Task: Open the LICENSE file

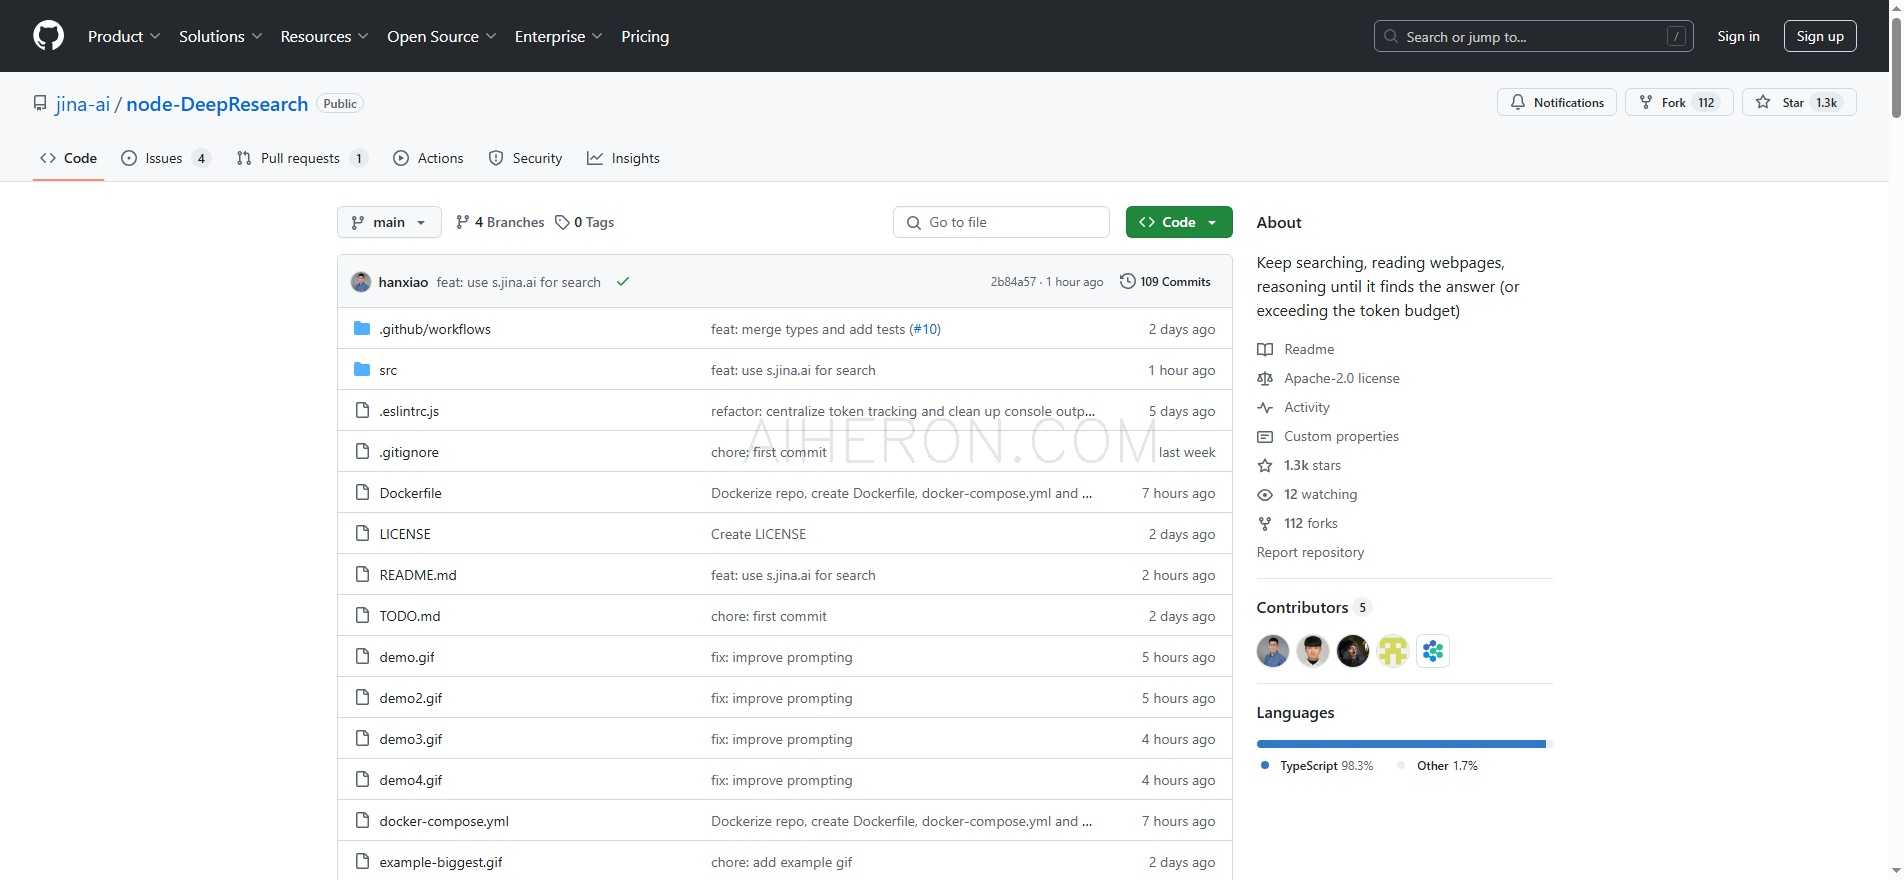Action: click(405, 534)
